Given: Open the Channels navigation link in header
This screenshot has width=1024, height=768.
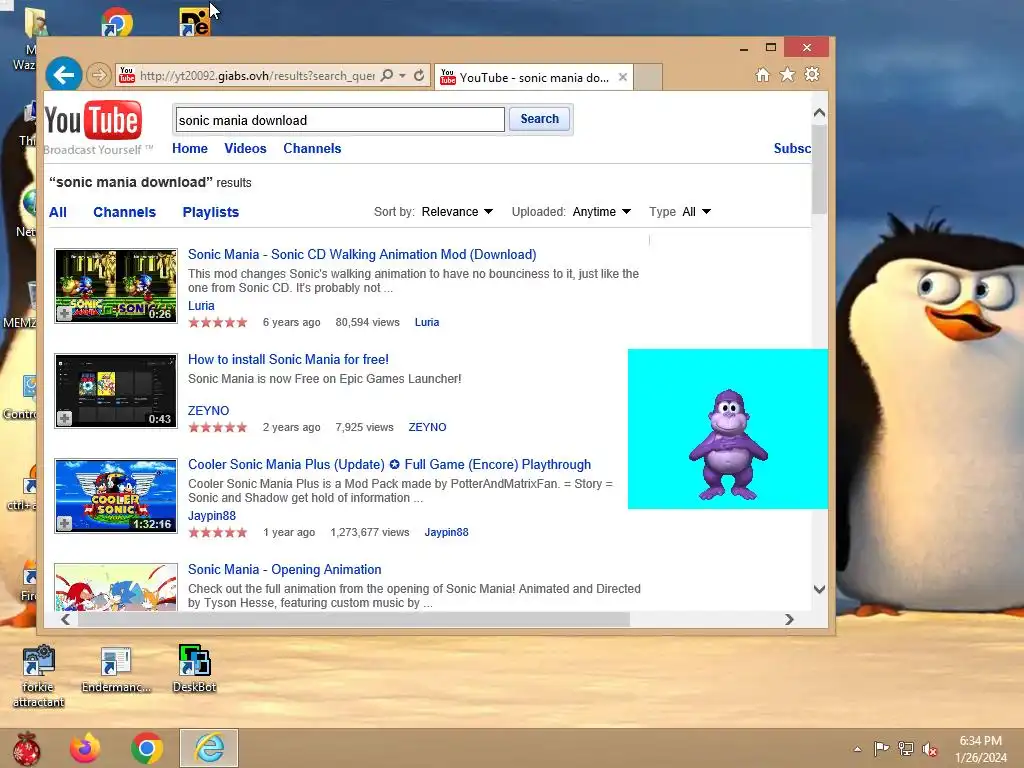Looking at the screenshot, I should pyautogui.click(x=312, y=148).
